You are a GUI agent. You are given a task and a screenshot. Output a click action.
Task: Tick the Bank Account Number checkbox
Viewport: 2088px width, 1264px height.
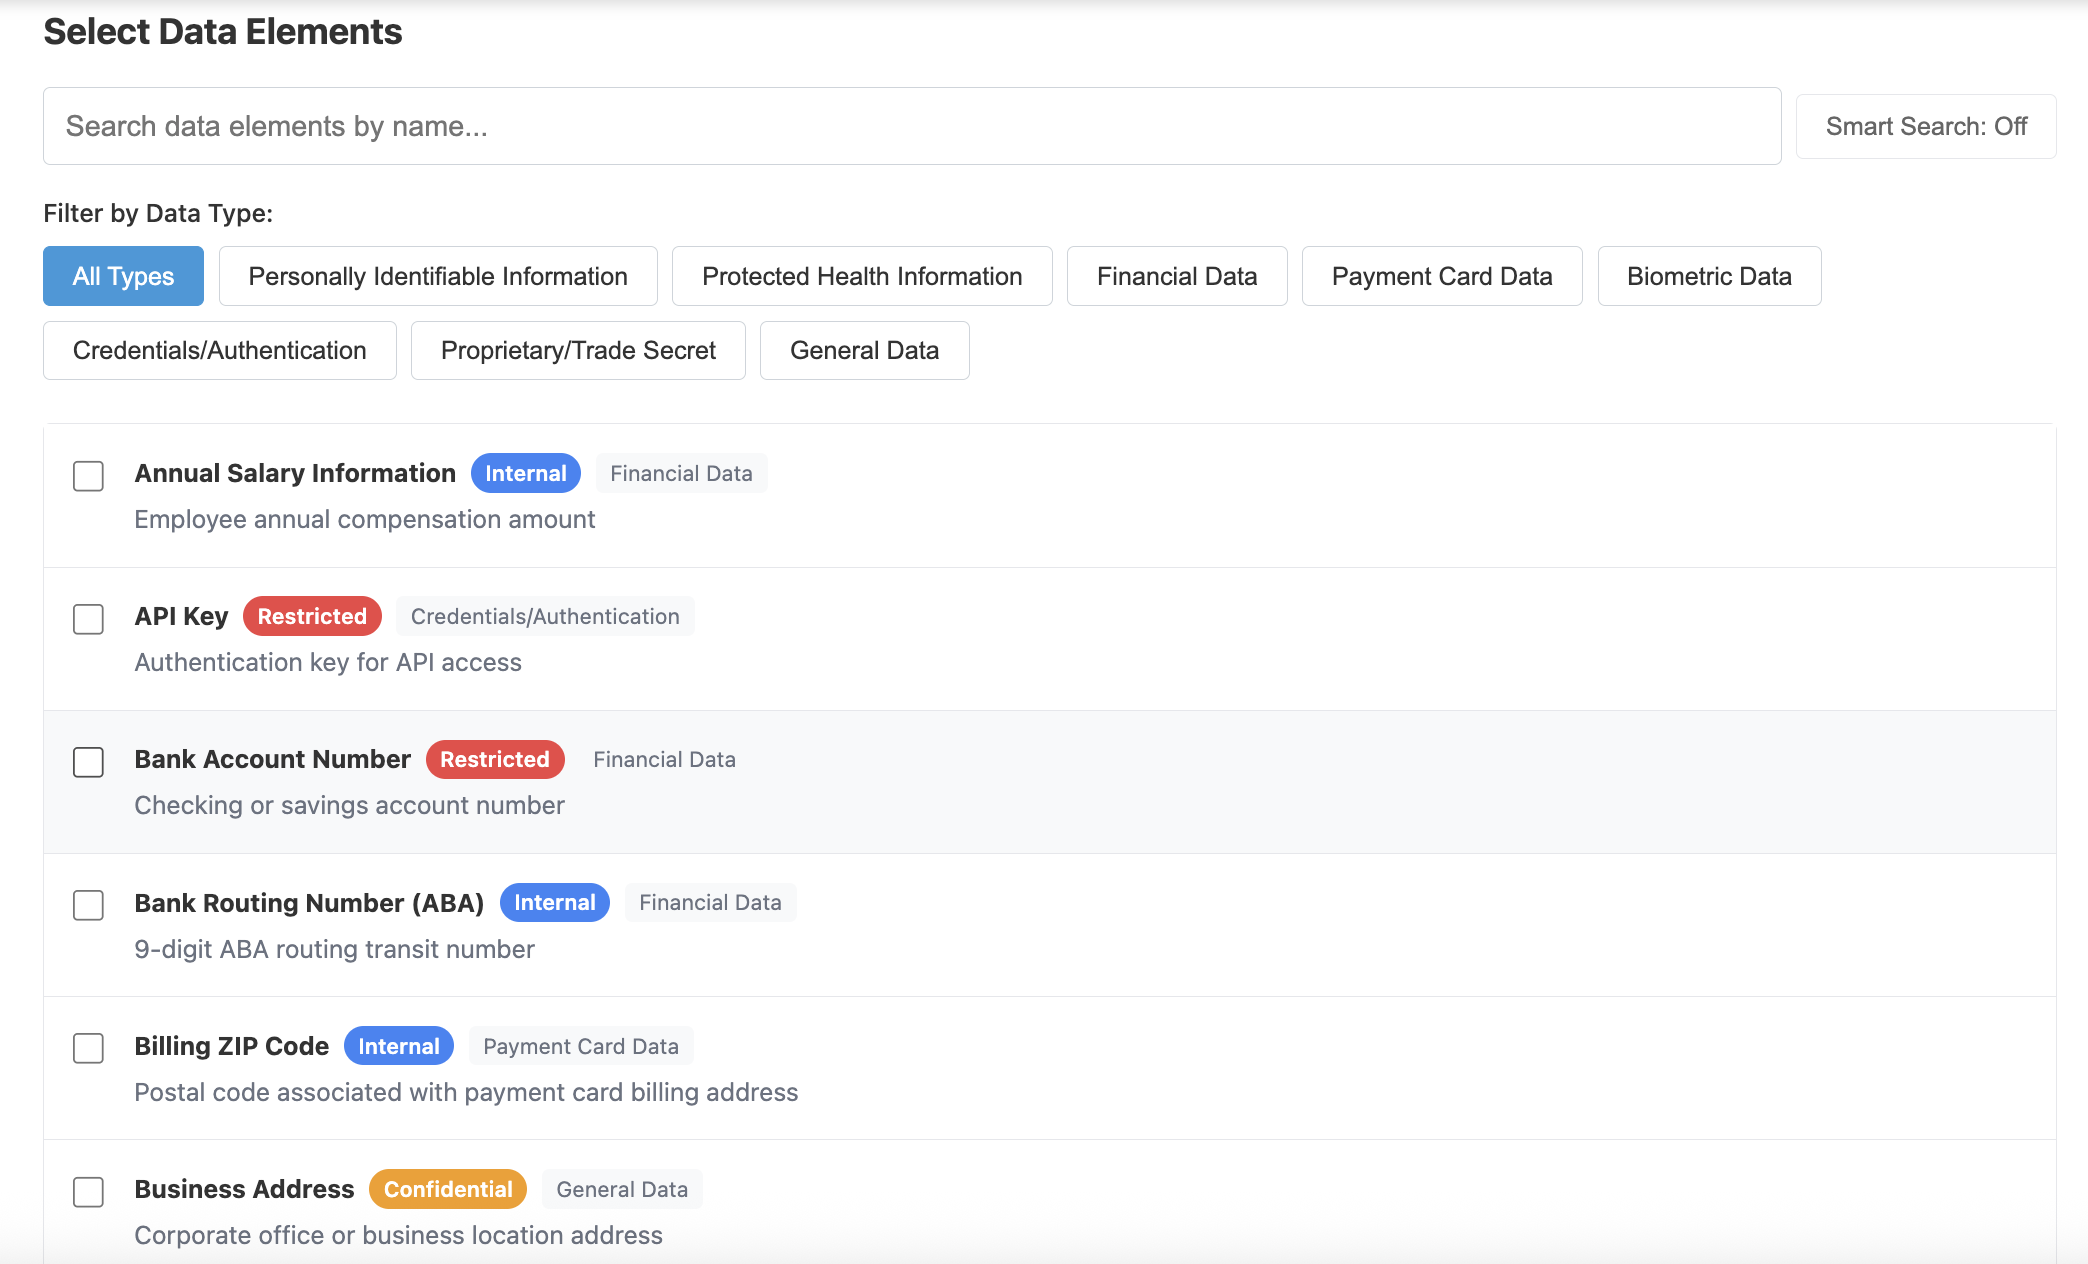tap(88, 762)
